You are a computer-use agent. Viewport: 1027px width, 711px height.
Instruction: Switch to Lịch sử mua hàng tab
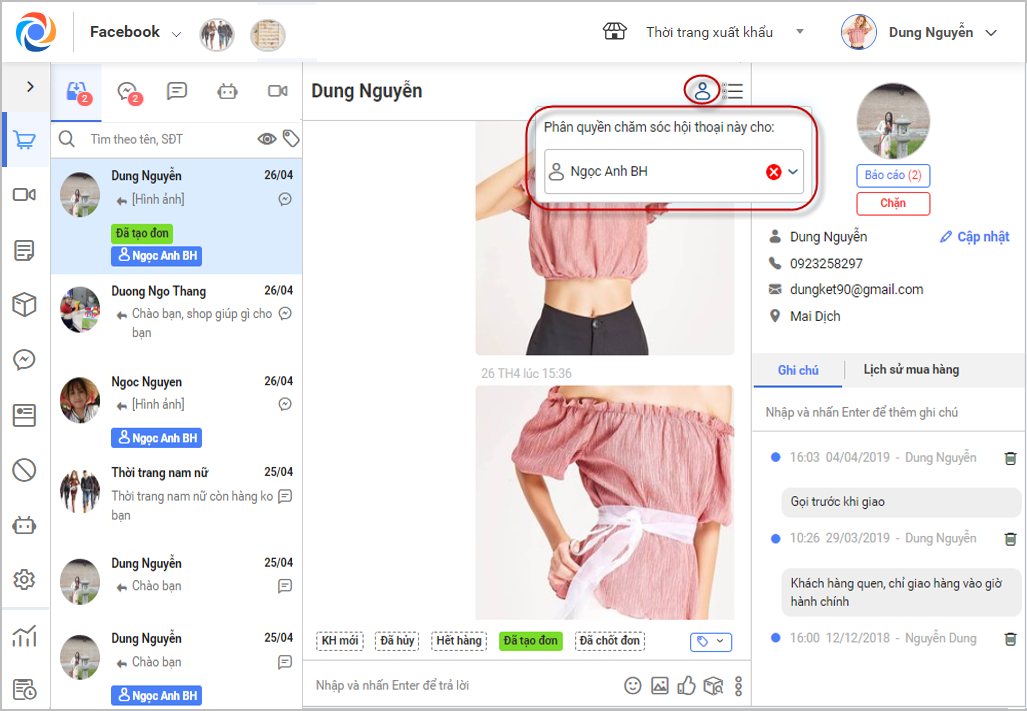tap(911, 369)
